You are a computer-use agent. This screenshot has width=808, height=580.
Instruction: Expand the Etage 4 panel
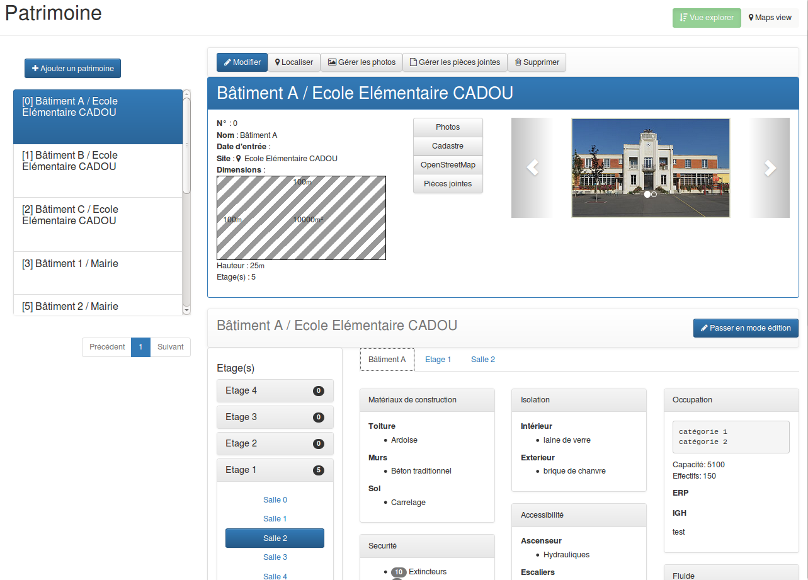pos(275,390)
